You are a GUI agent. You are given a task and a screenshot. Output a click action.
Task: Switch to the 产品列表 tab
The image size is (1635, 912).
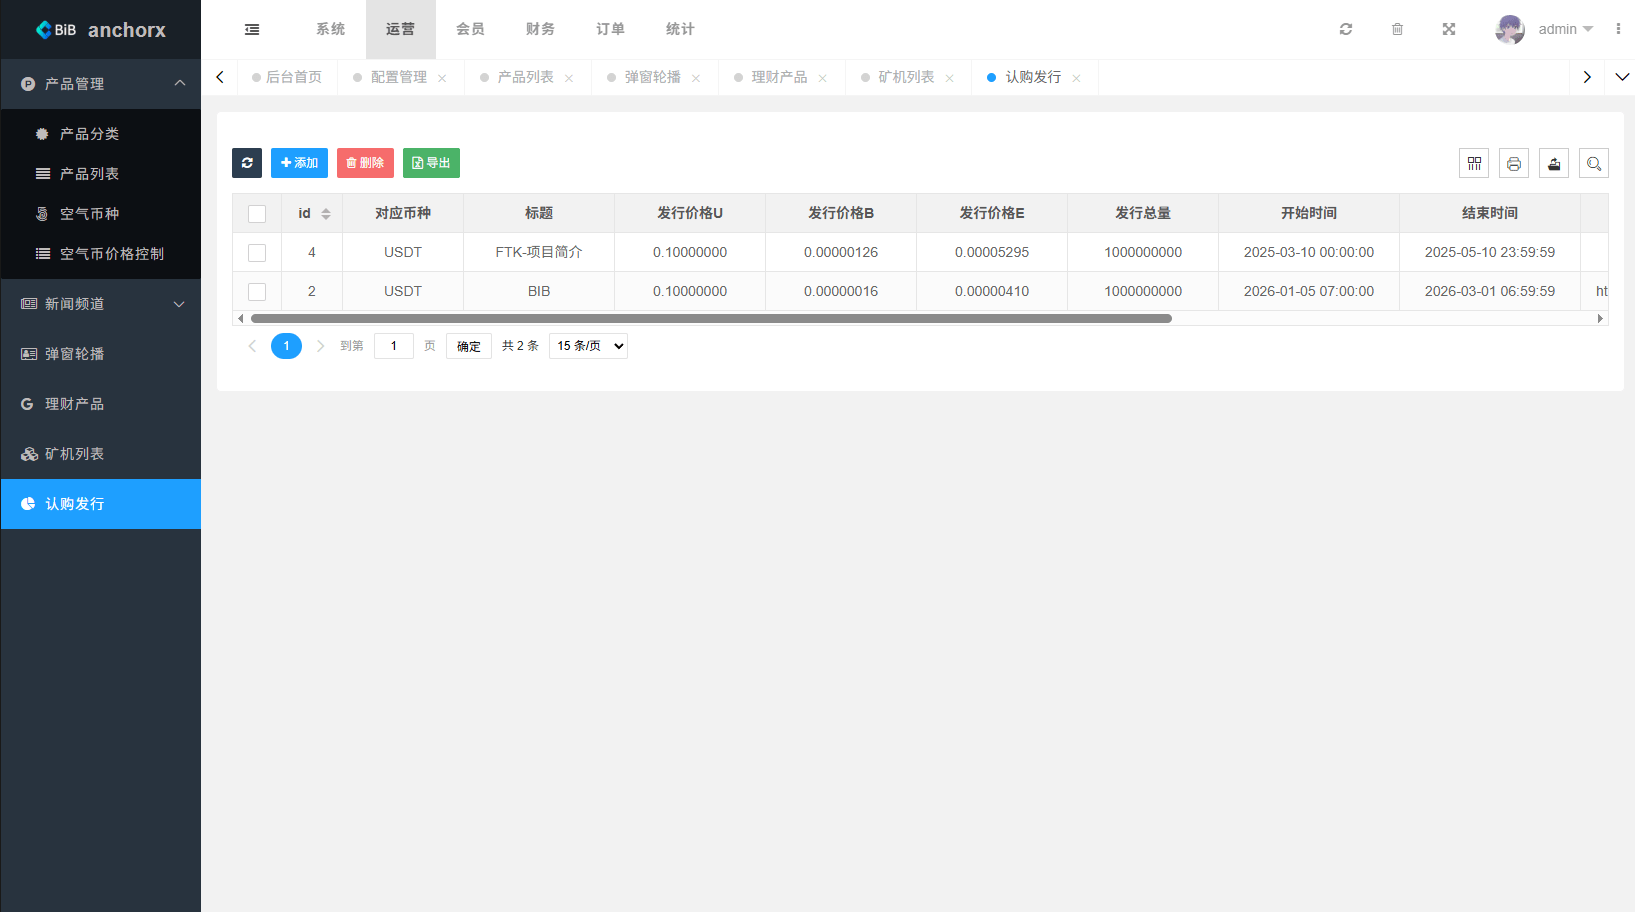(525, 77)
